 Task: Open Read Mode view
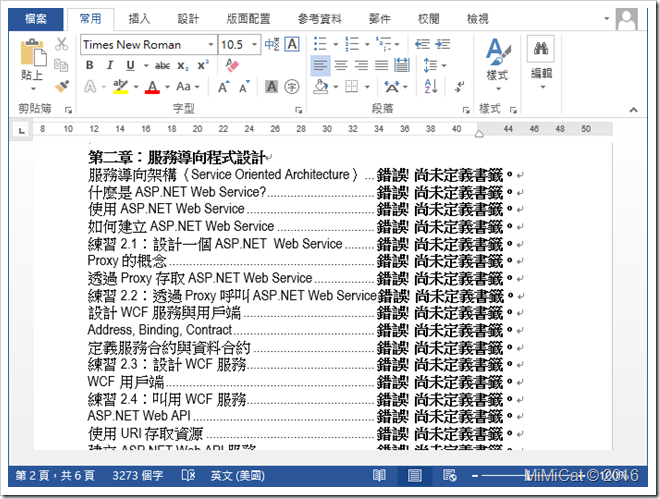click(x=379, y=475)
